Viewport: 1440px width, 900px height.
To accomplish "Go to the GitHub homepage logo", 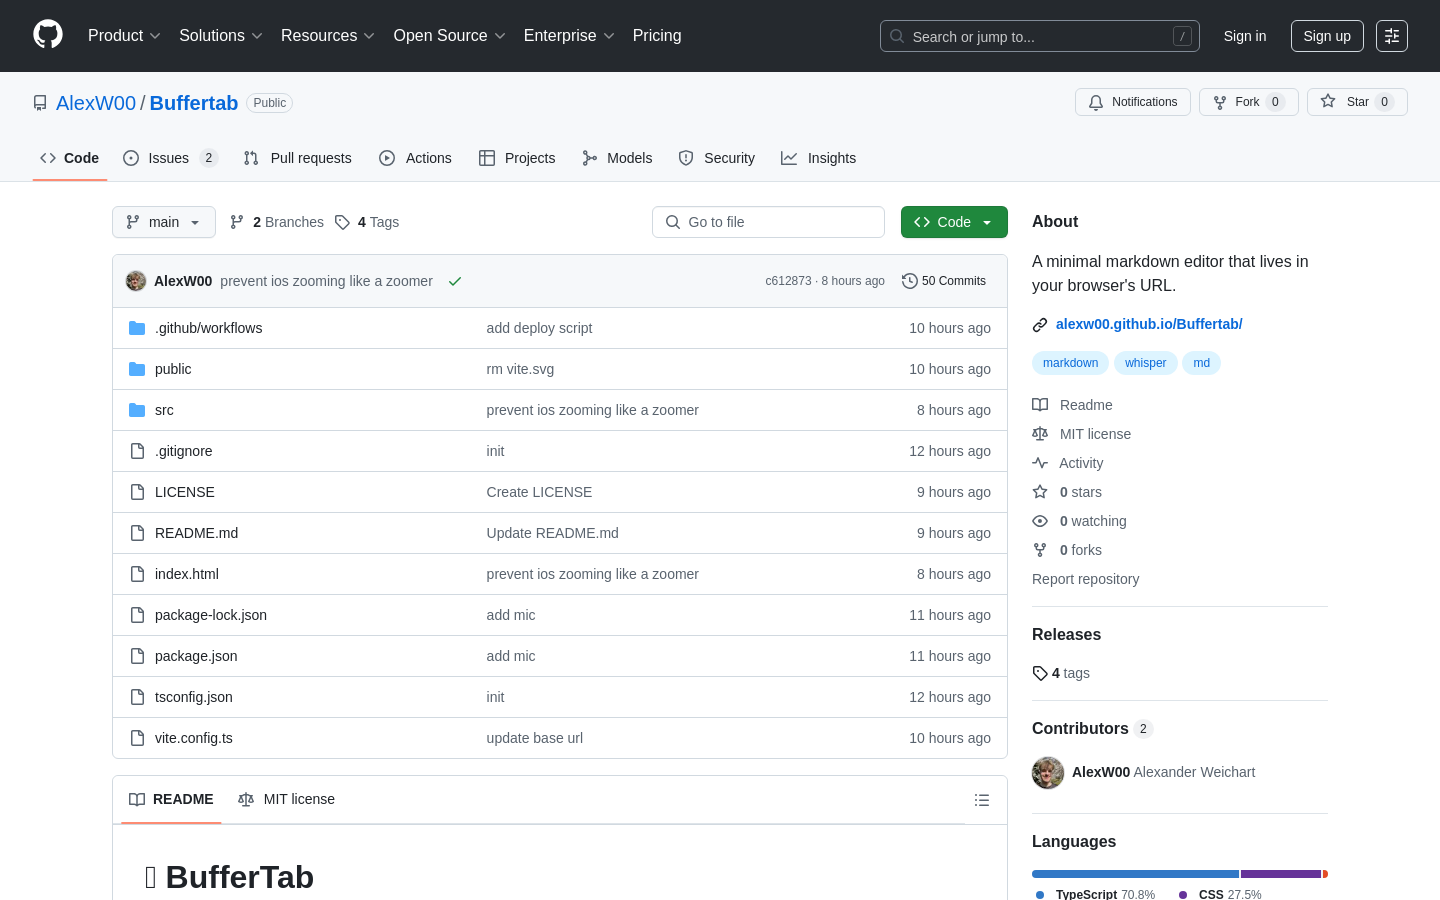I will pyautogui.click(x=48, y=35).
